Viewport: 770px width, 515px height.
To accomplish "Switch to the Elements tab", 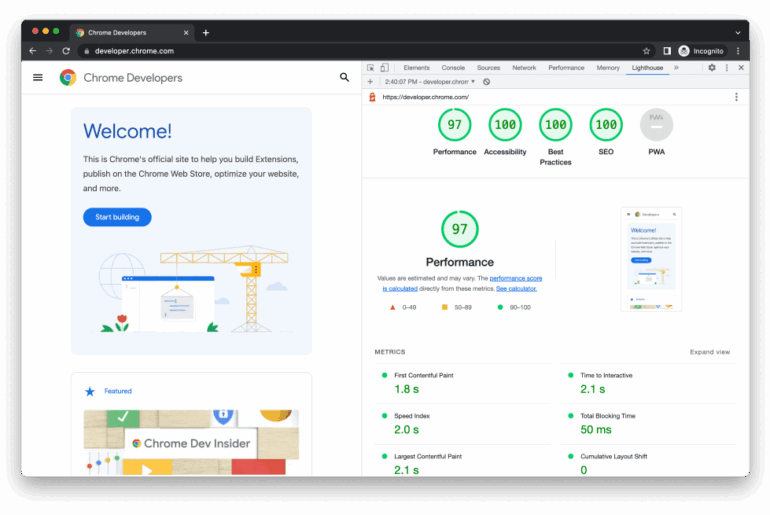I will [x=416, y=68].
